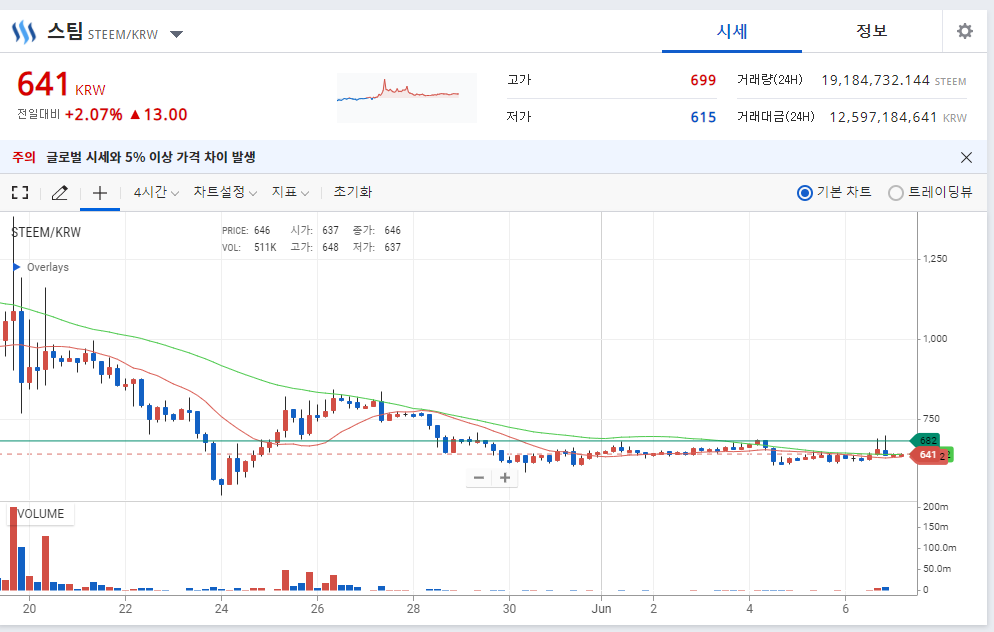
Task: Zoom in the chart with plus button
Action: pos(505,477)
